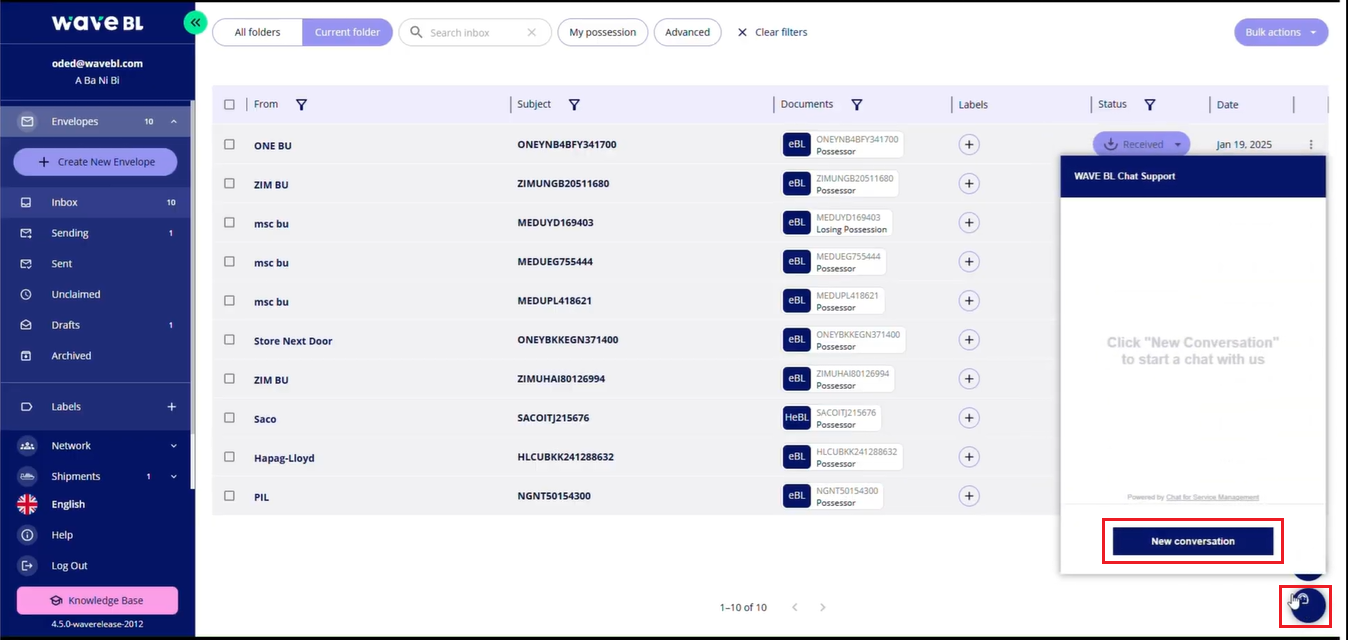
Task: Open the filter for the From column
Action: 301,104
